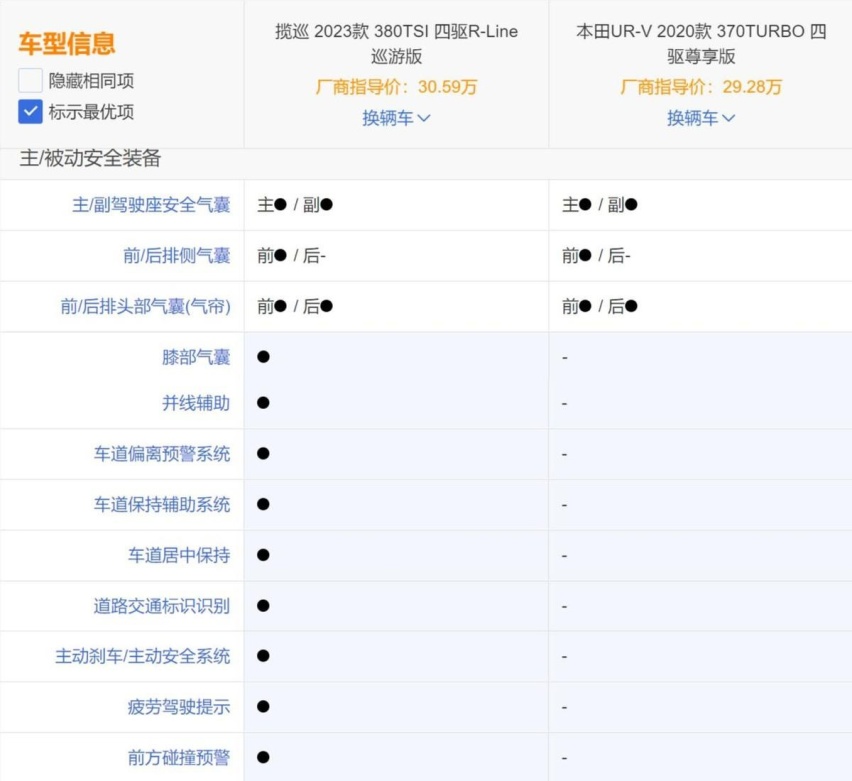Screen dimensions: 852x781
Task: Open 主动刹车/主动安全系统 link
Action: (142, 656)
